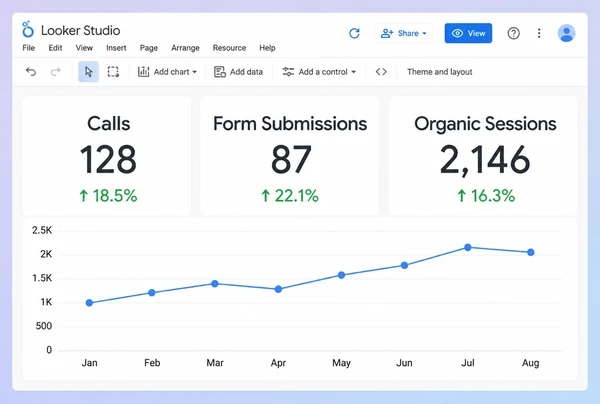Select the Organic Sessions value 2,146

(x=485, y=161)
